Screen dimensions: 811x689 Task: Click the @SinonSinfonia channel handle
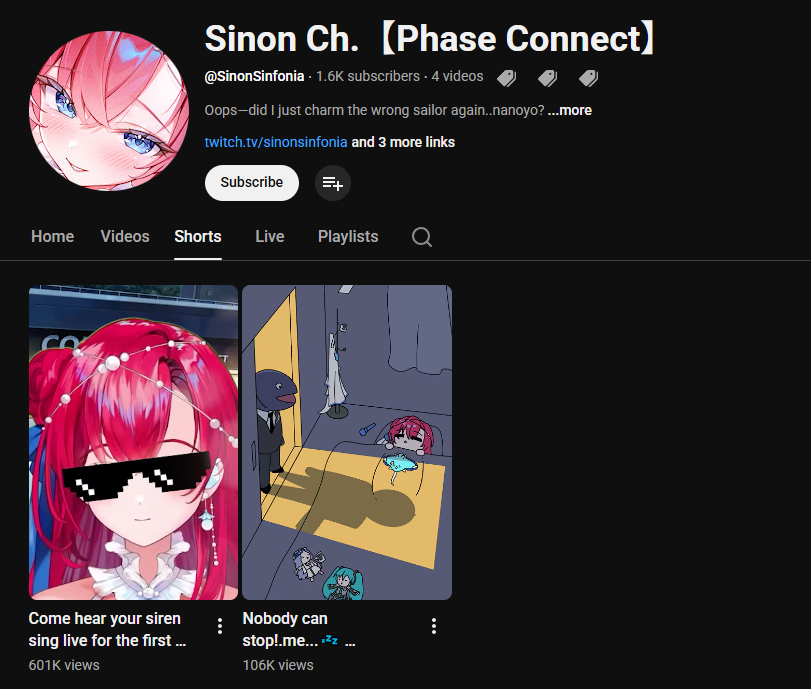click(254, 77)
